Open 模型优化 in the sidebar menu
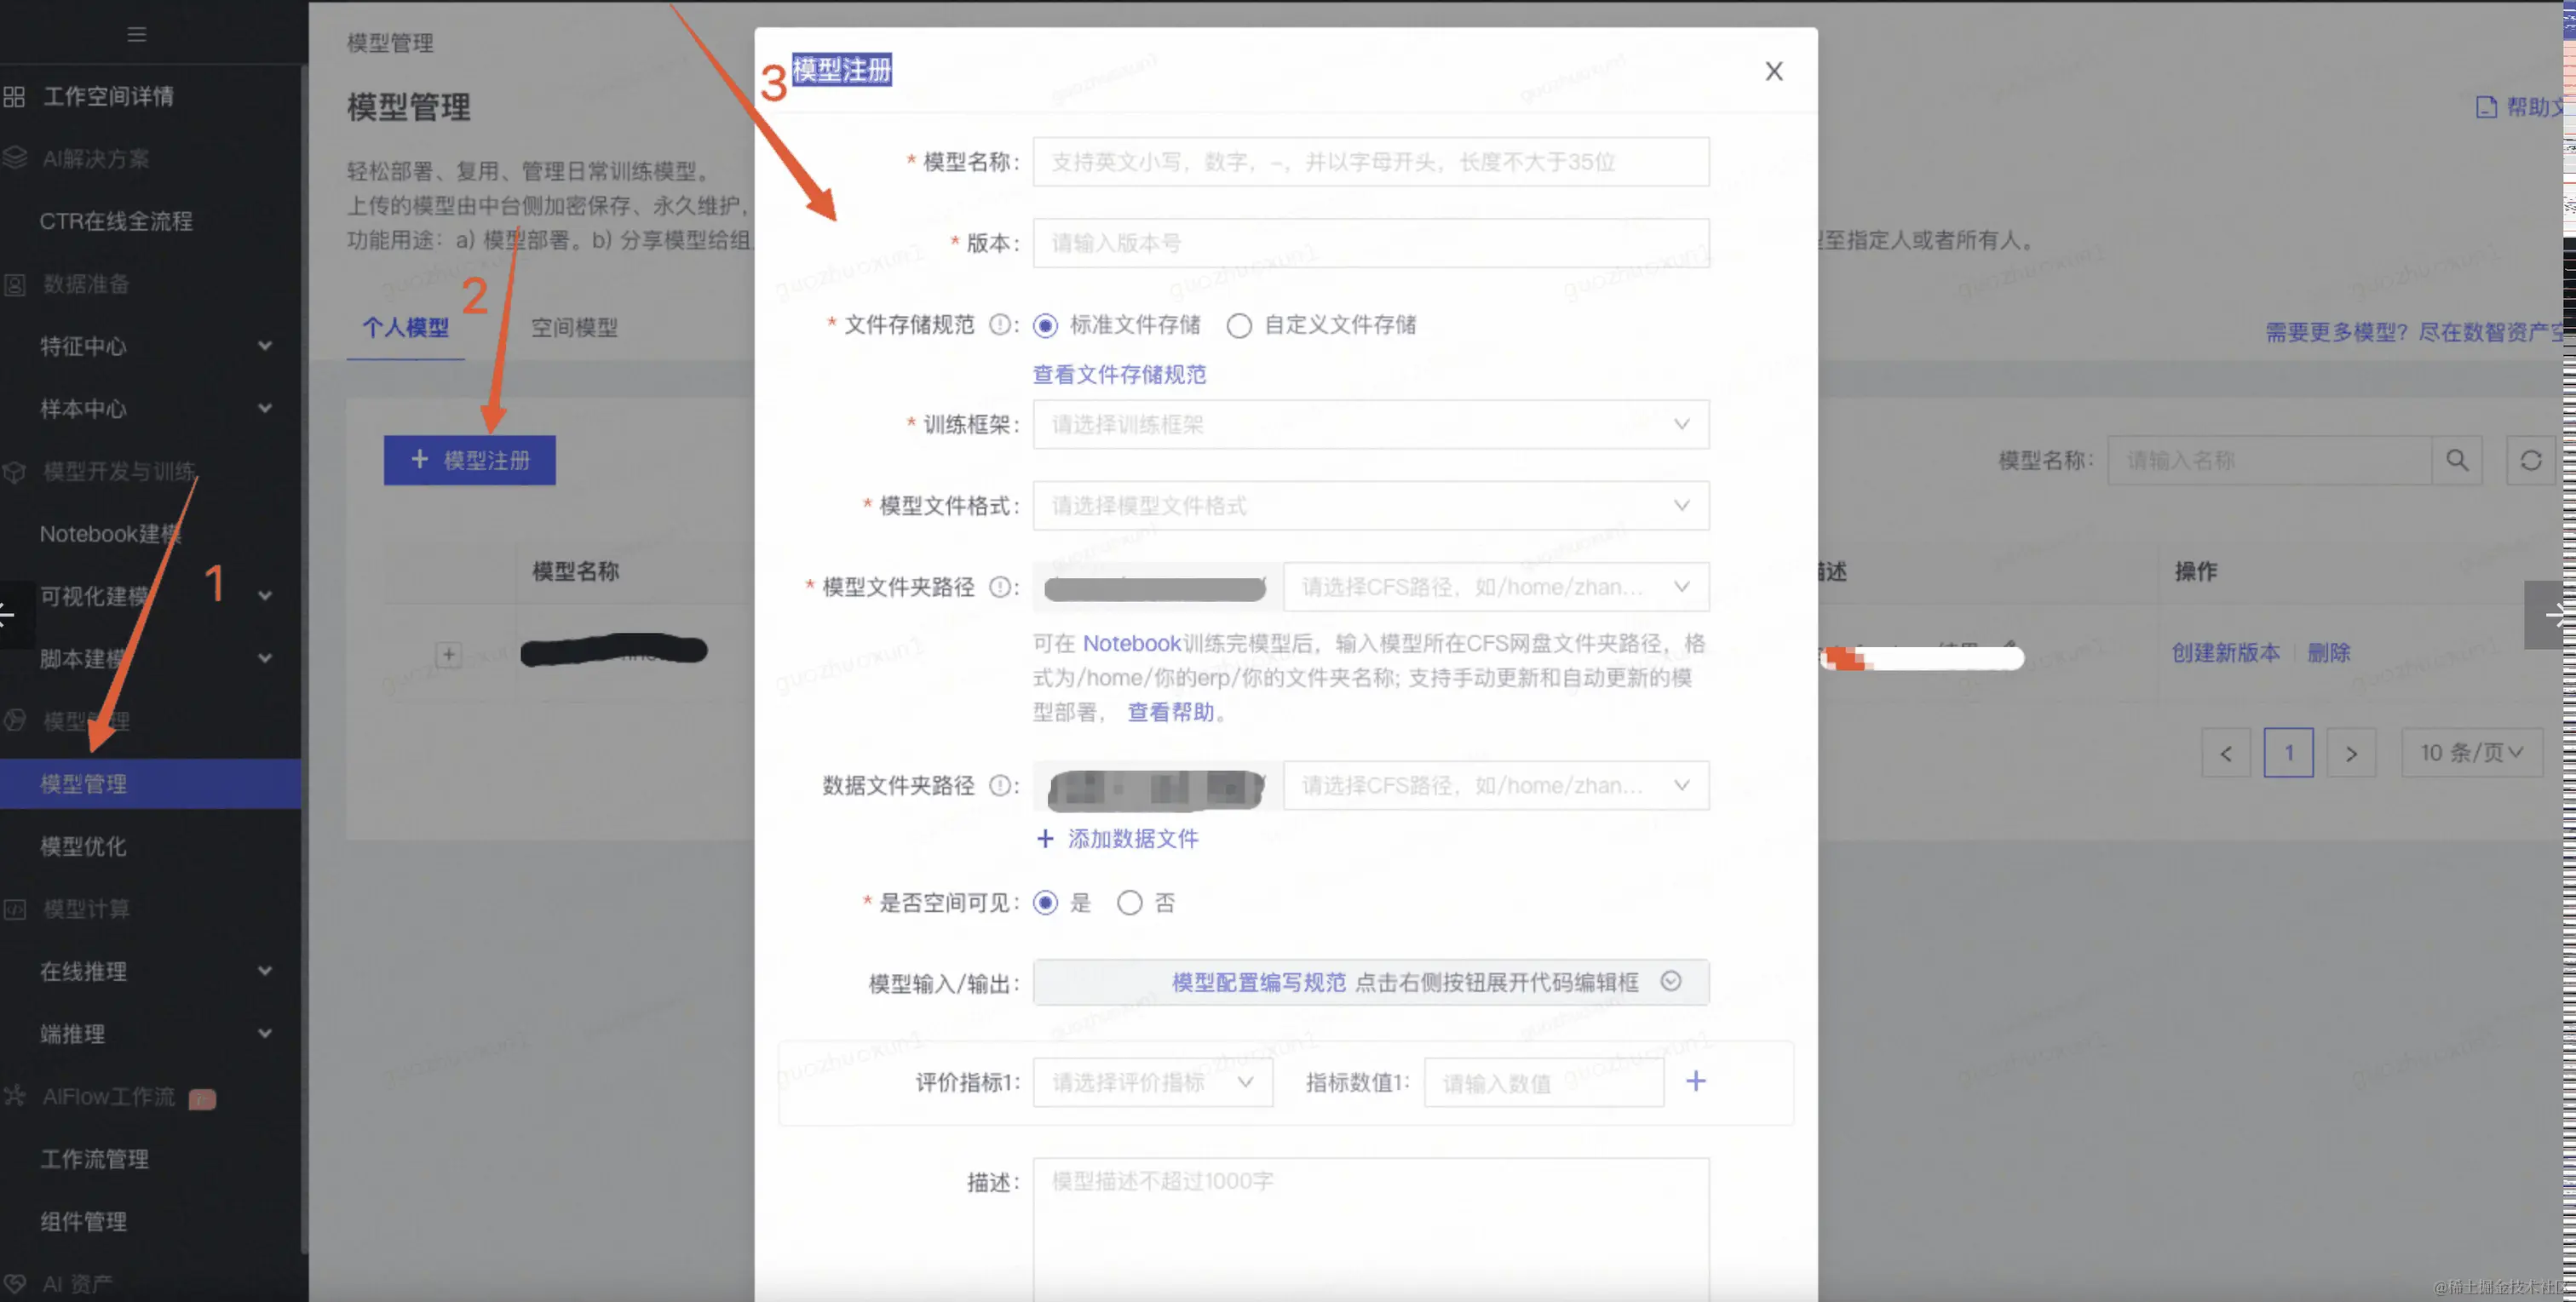This screenshot has height=1302, width=2576. [x=83, y=846]
